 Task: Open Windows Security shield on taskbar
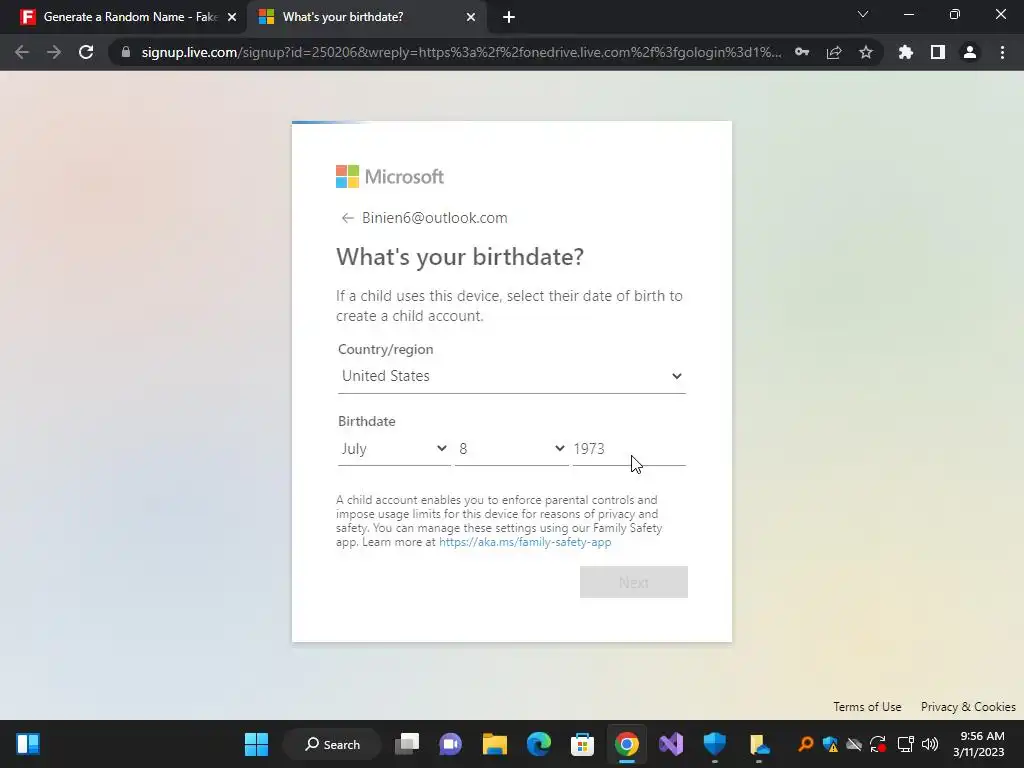point(714,744)
